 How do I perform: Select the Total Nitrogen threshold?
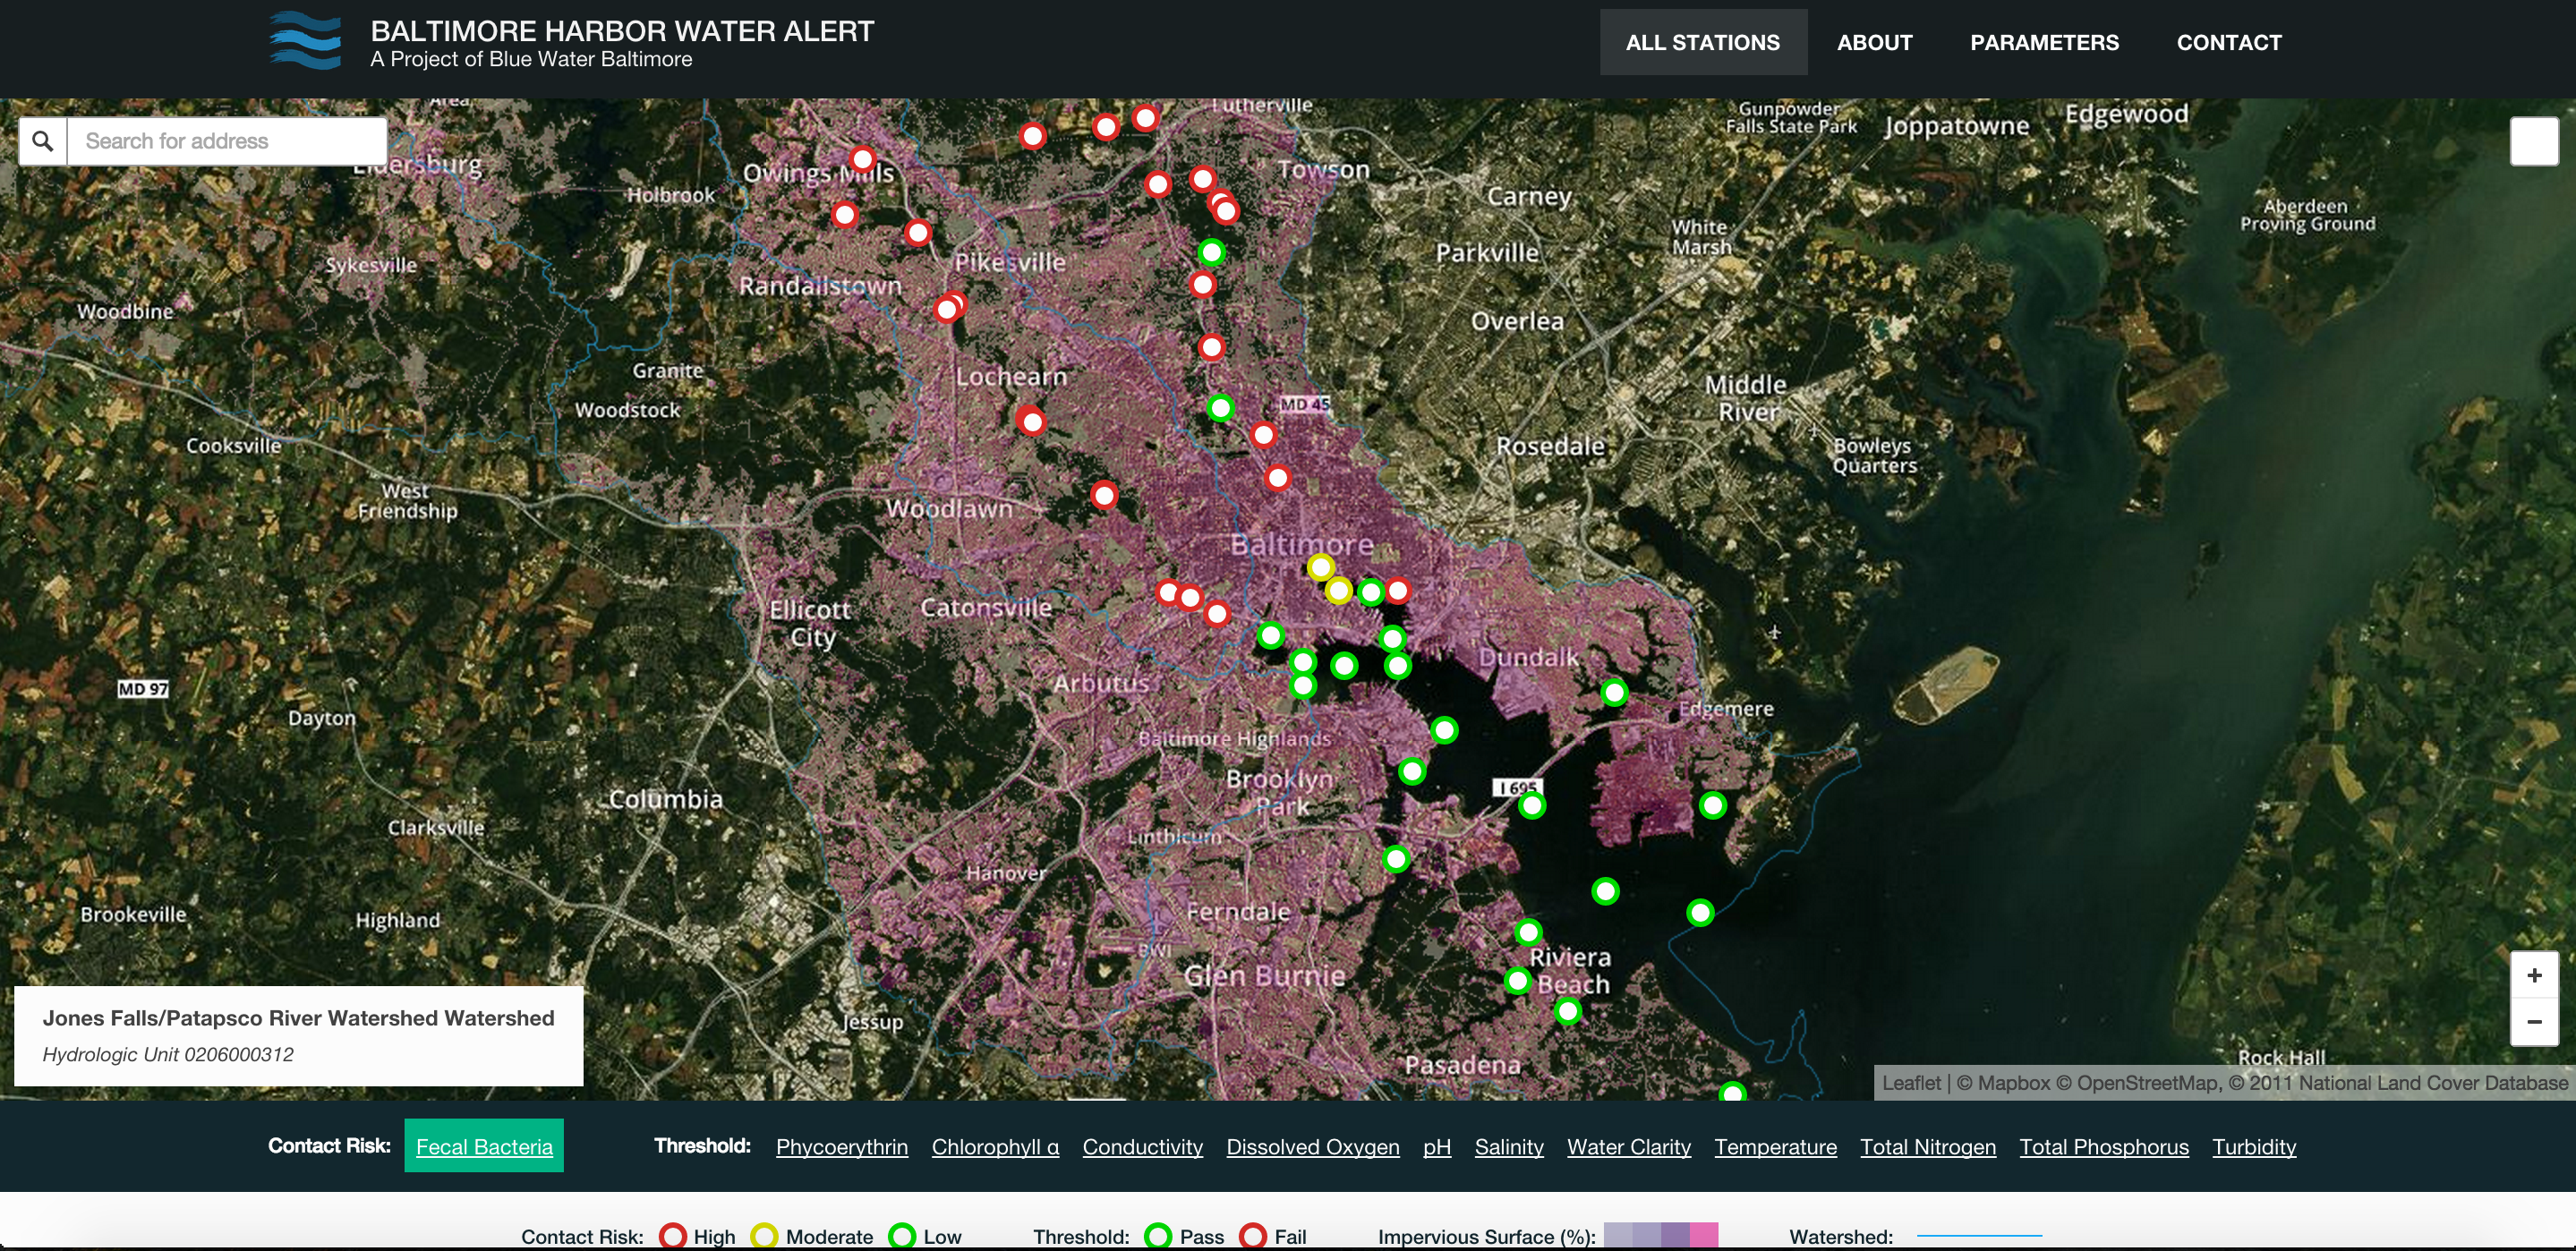[1928, 1147]
